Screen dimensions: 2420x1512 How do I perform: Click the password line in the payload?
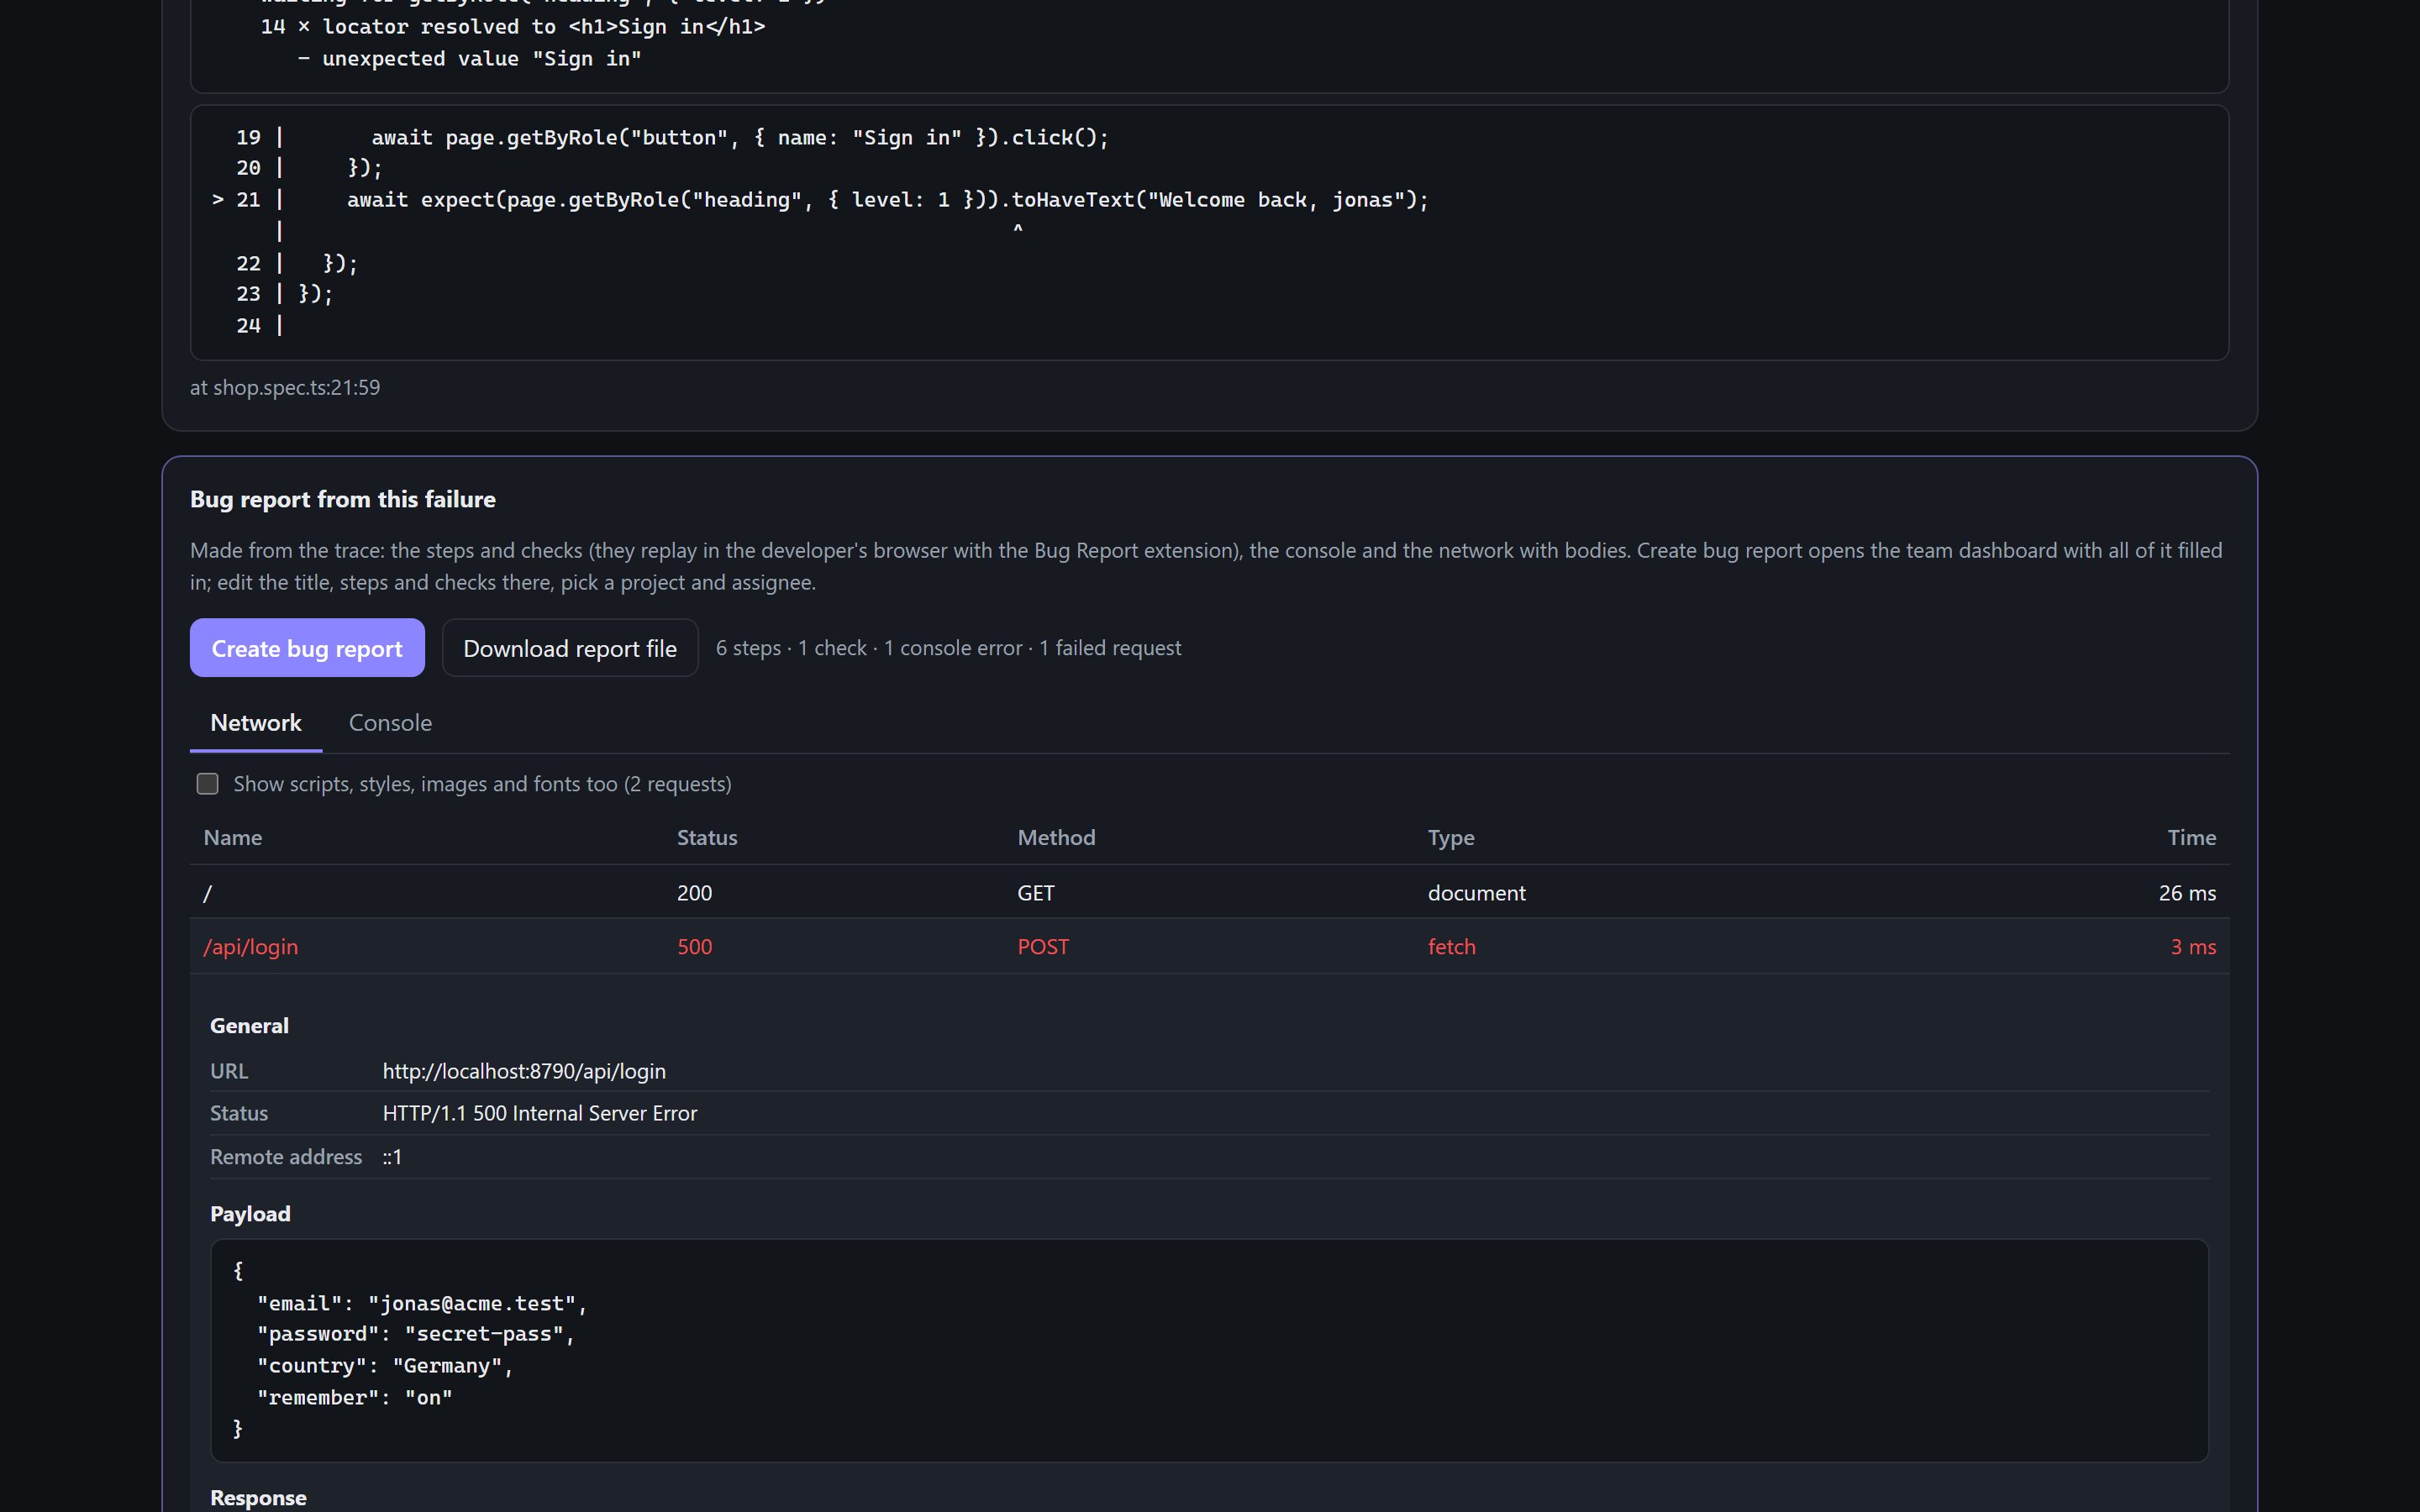[416, 1334]
